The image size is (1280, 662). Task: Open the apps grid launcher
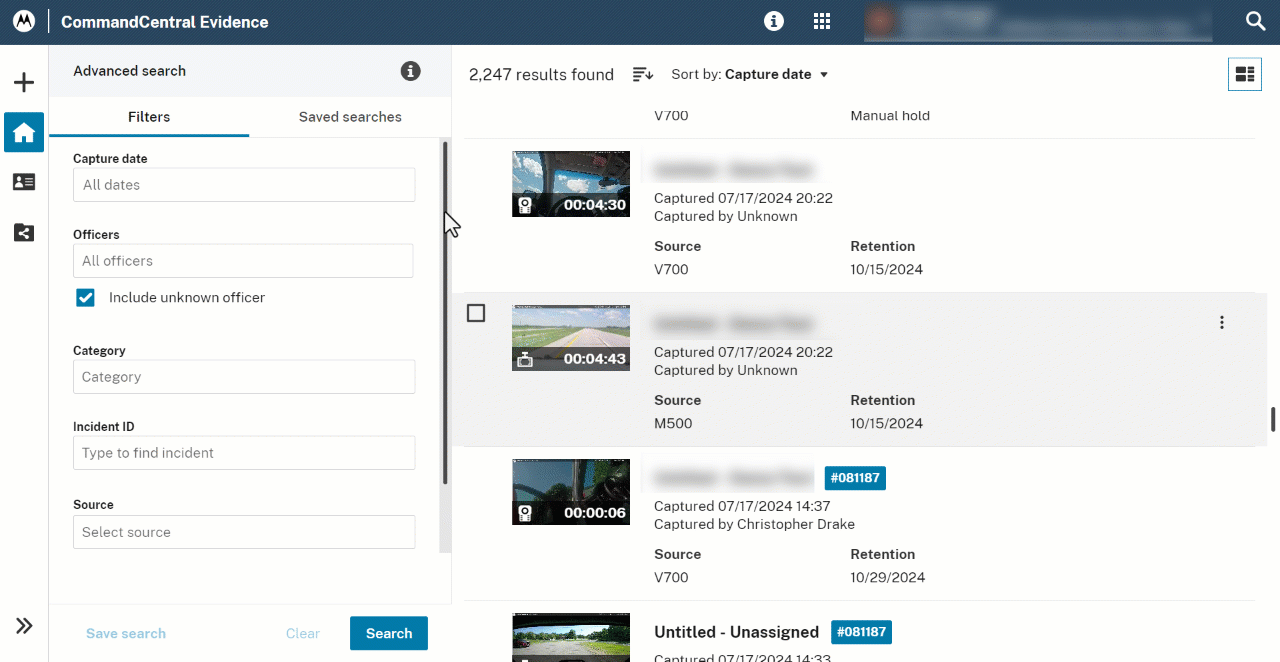pyautogui.click(x=822, y=22)
